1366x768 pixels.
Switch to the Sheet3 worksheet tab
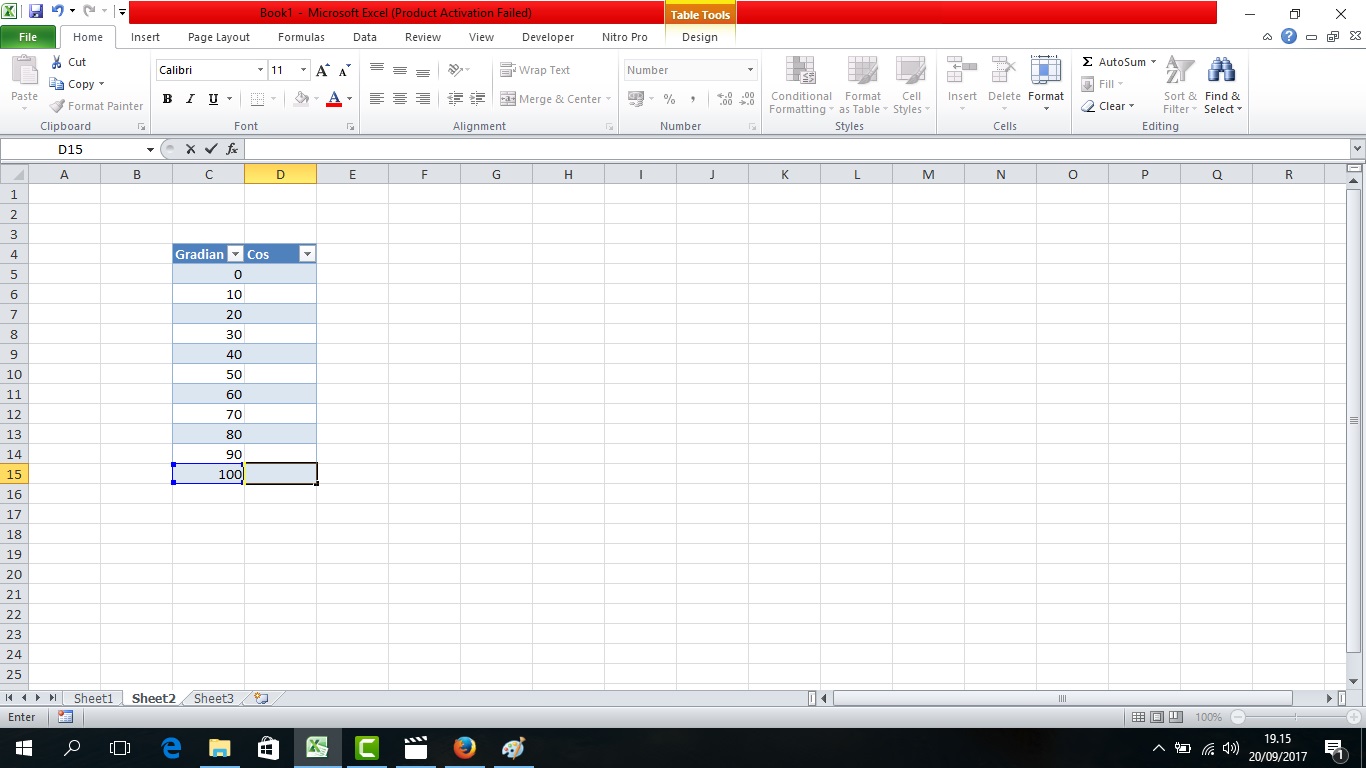pos(213,698)
